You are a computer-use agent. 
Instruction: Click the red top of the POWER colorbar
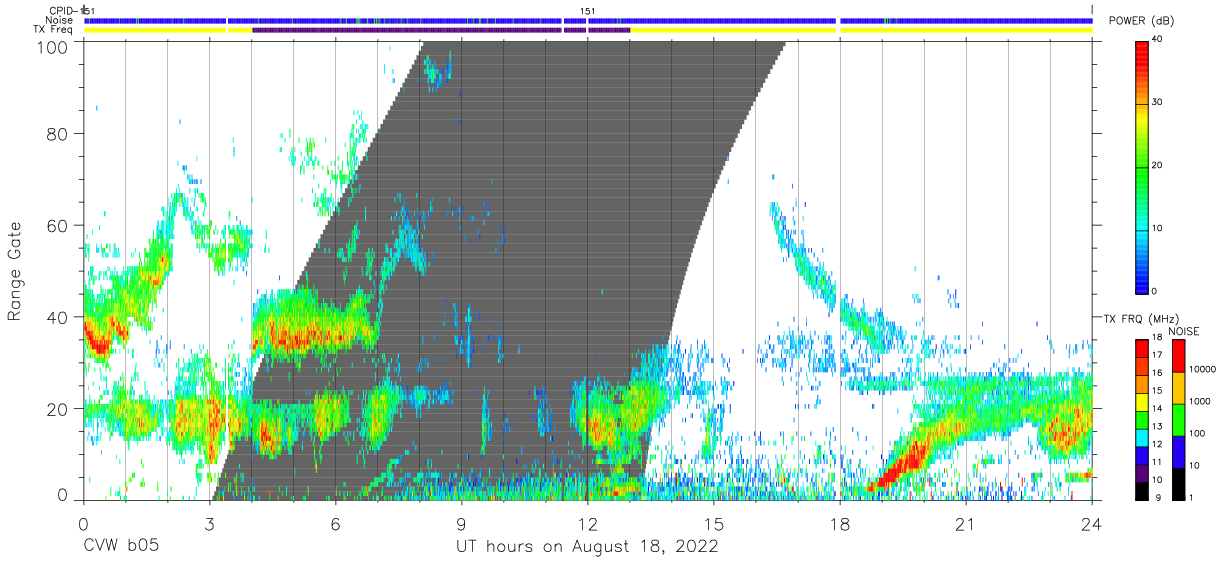click(1142, 52)
